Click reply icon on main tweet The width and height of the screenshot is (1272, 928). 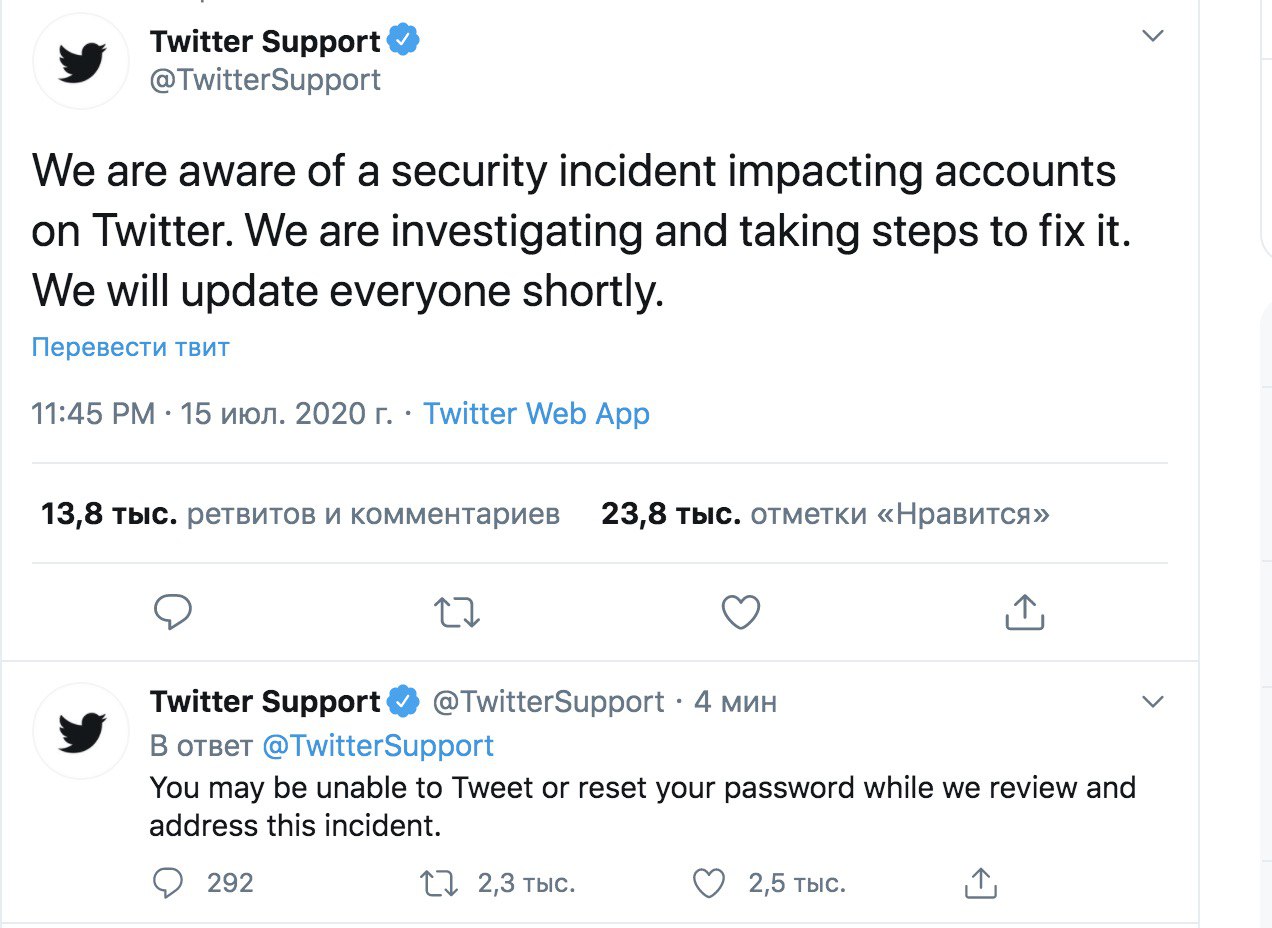click(173, 612)
